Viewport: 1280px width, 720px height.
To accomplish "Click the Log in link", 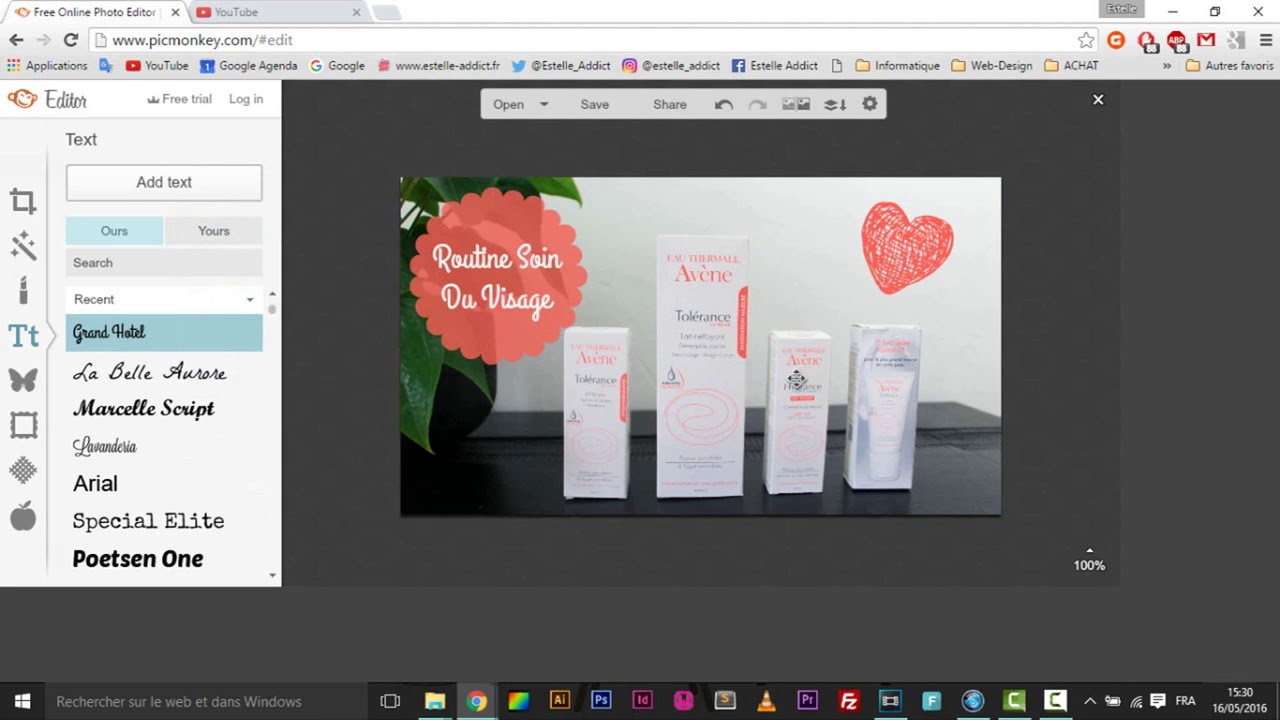I will click(x=246, y=99).
